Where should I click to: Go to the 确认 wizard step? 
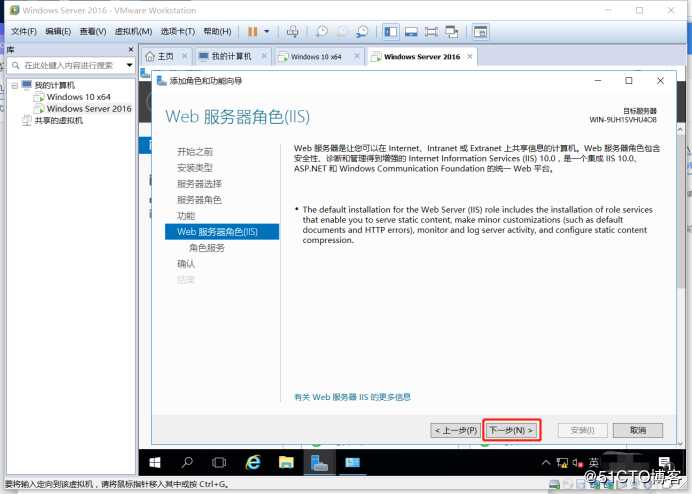coord(186,264)
